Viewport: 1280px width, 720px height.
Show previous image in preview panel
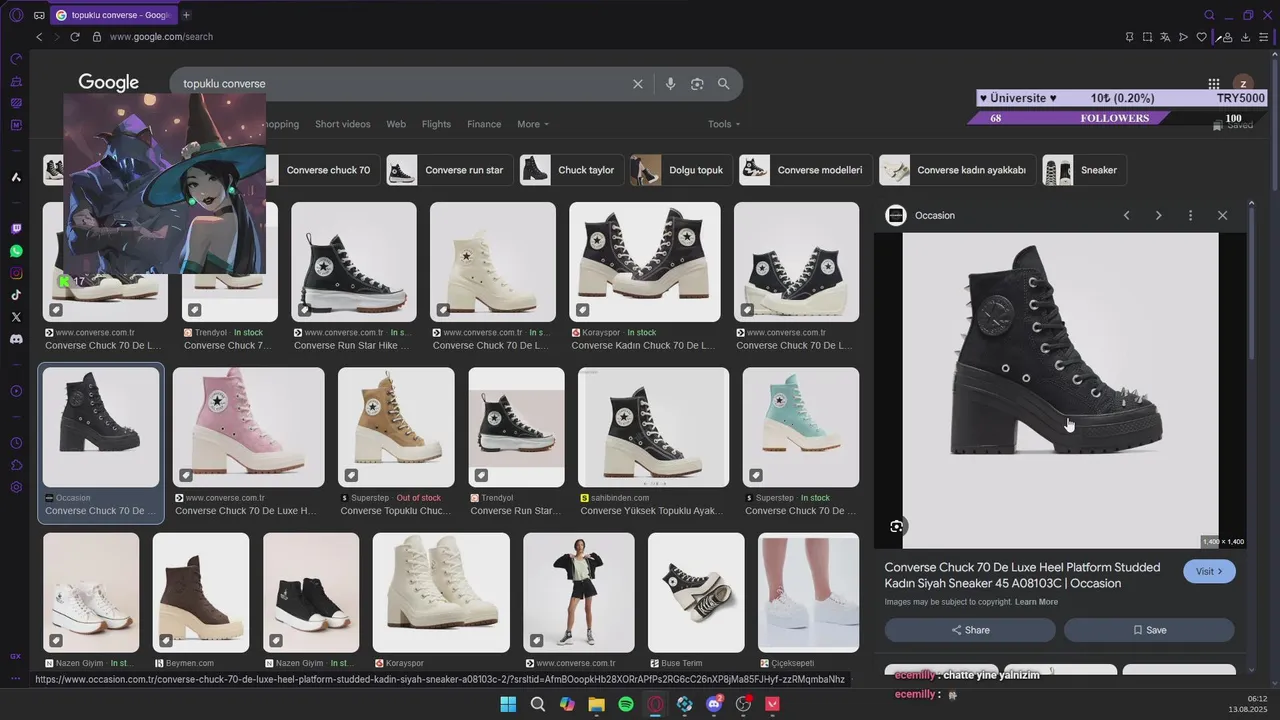coord(1126,216)
